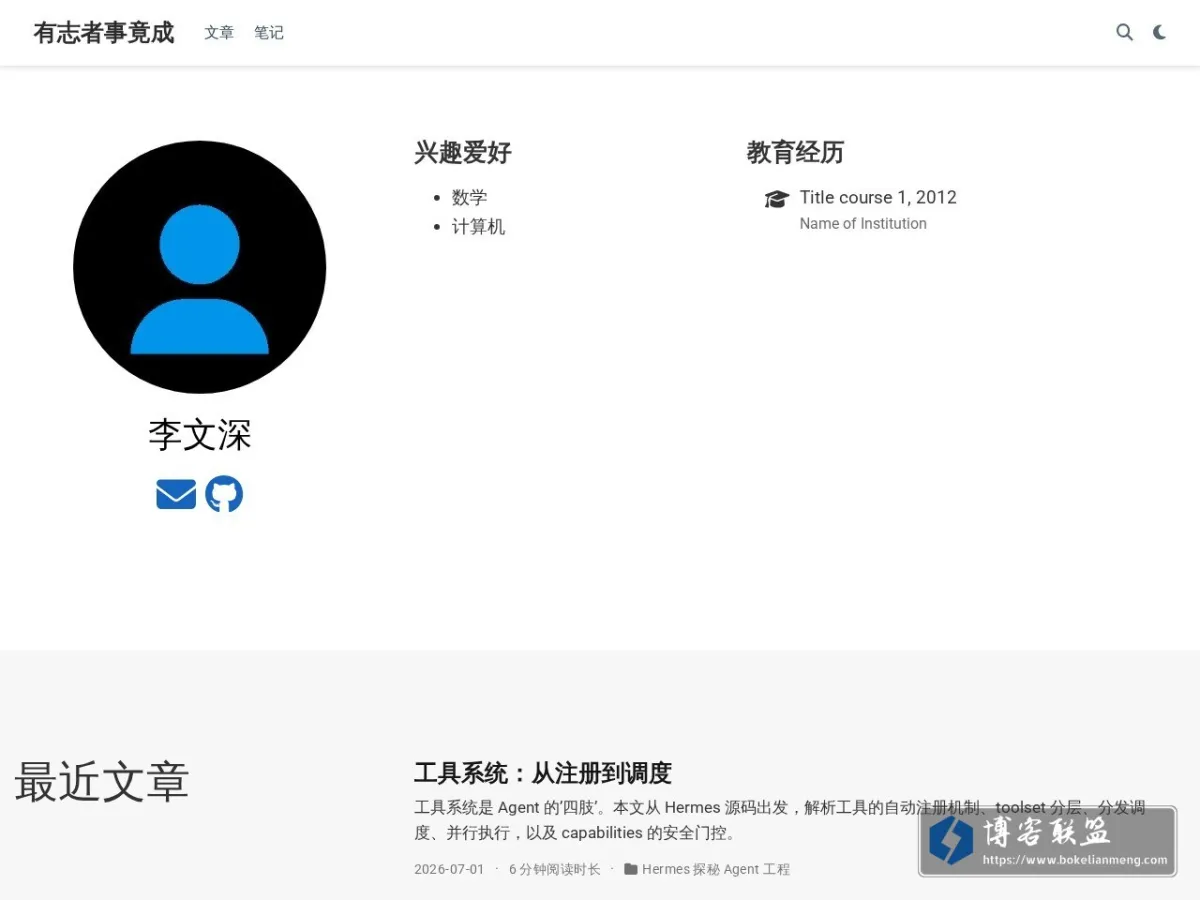Image resolution: width=1200 pixels, height=900 pixels.
Task: Click the article summary about Hermes 源码
Action: [780, 820]
